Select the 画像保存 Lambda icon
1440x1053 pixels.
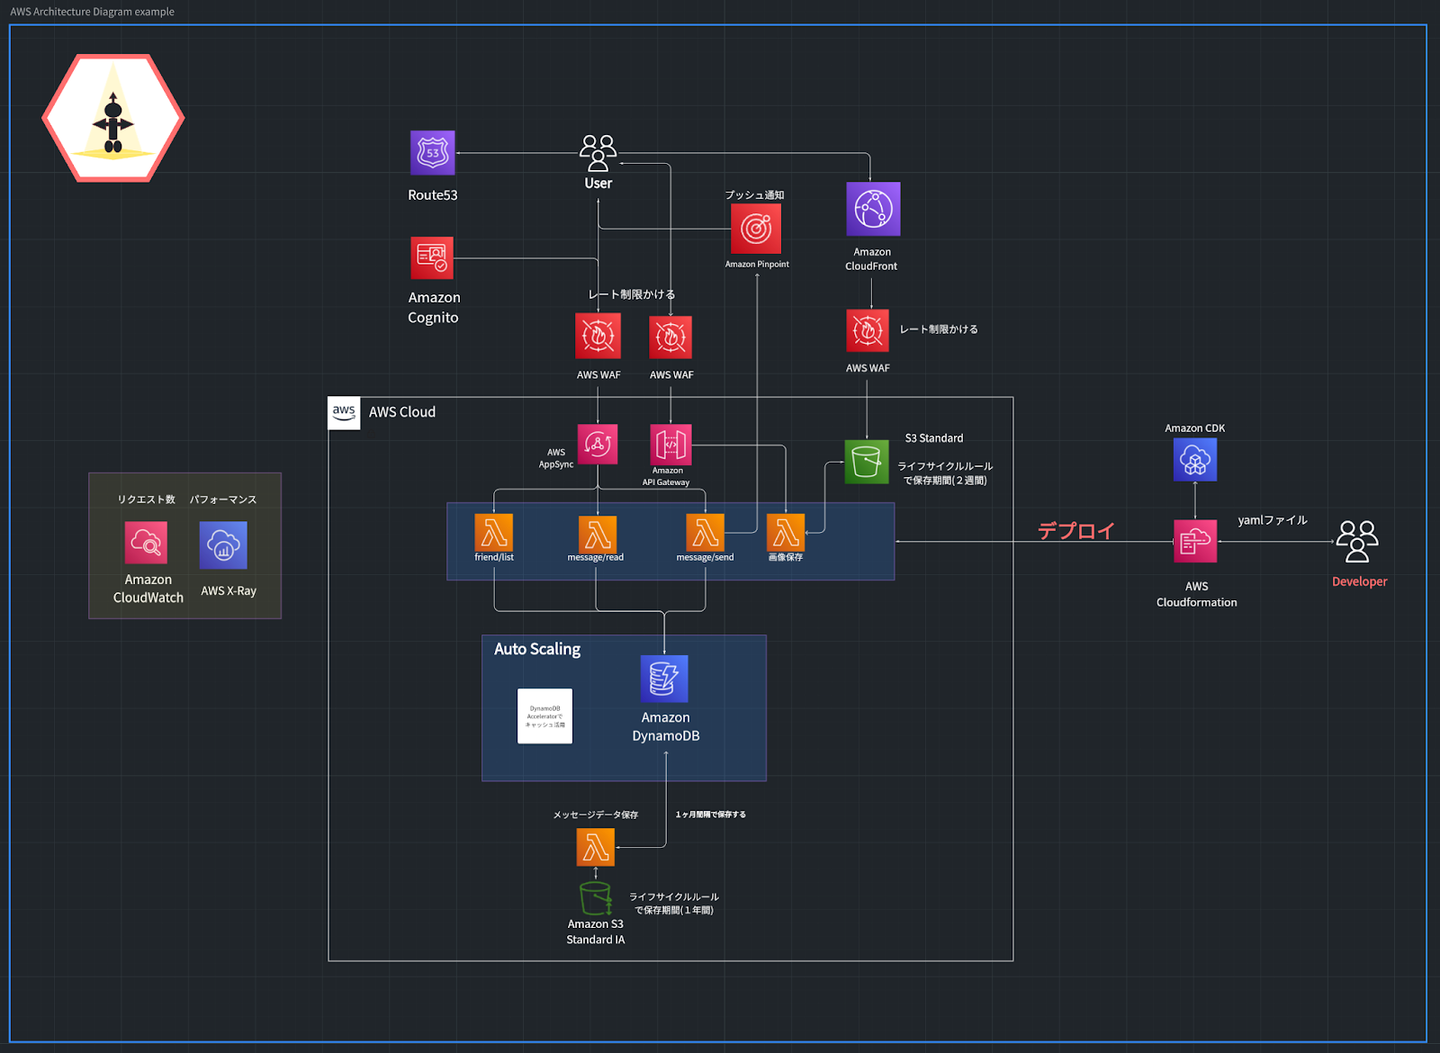click(x=786, y=532)
